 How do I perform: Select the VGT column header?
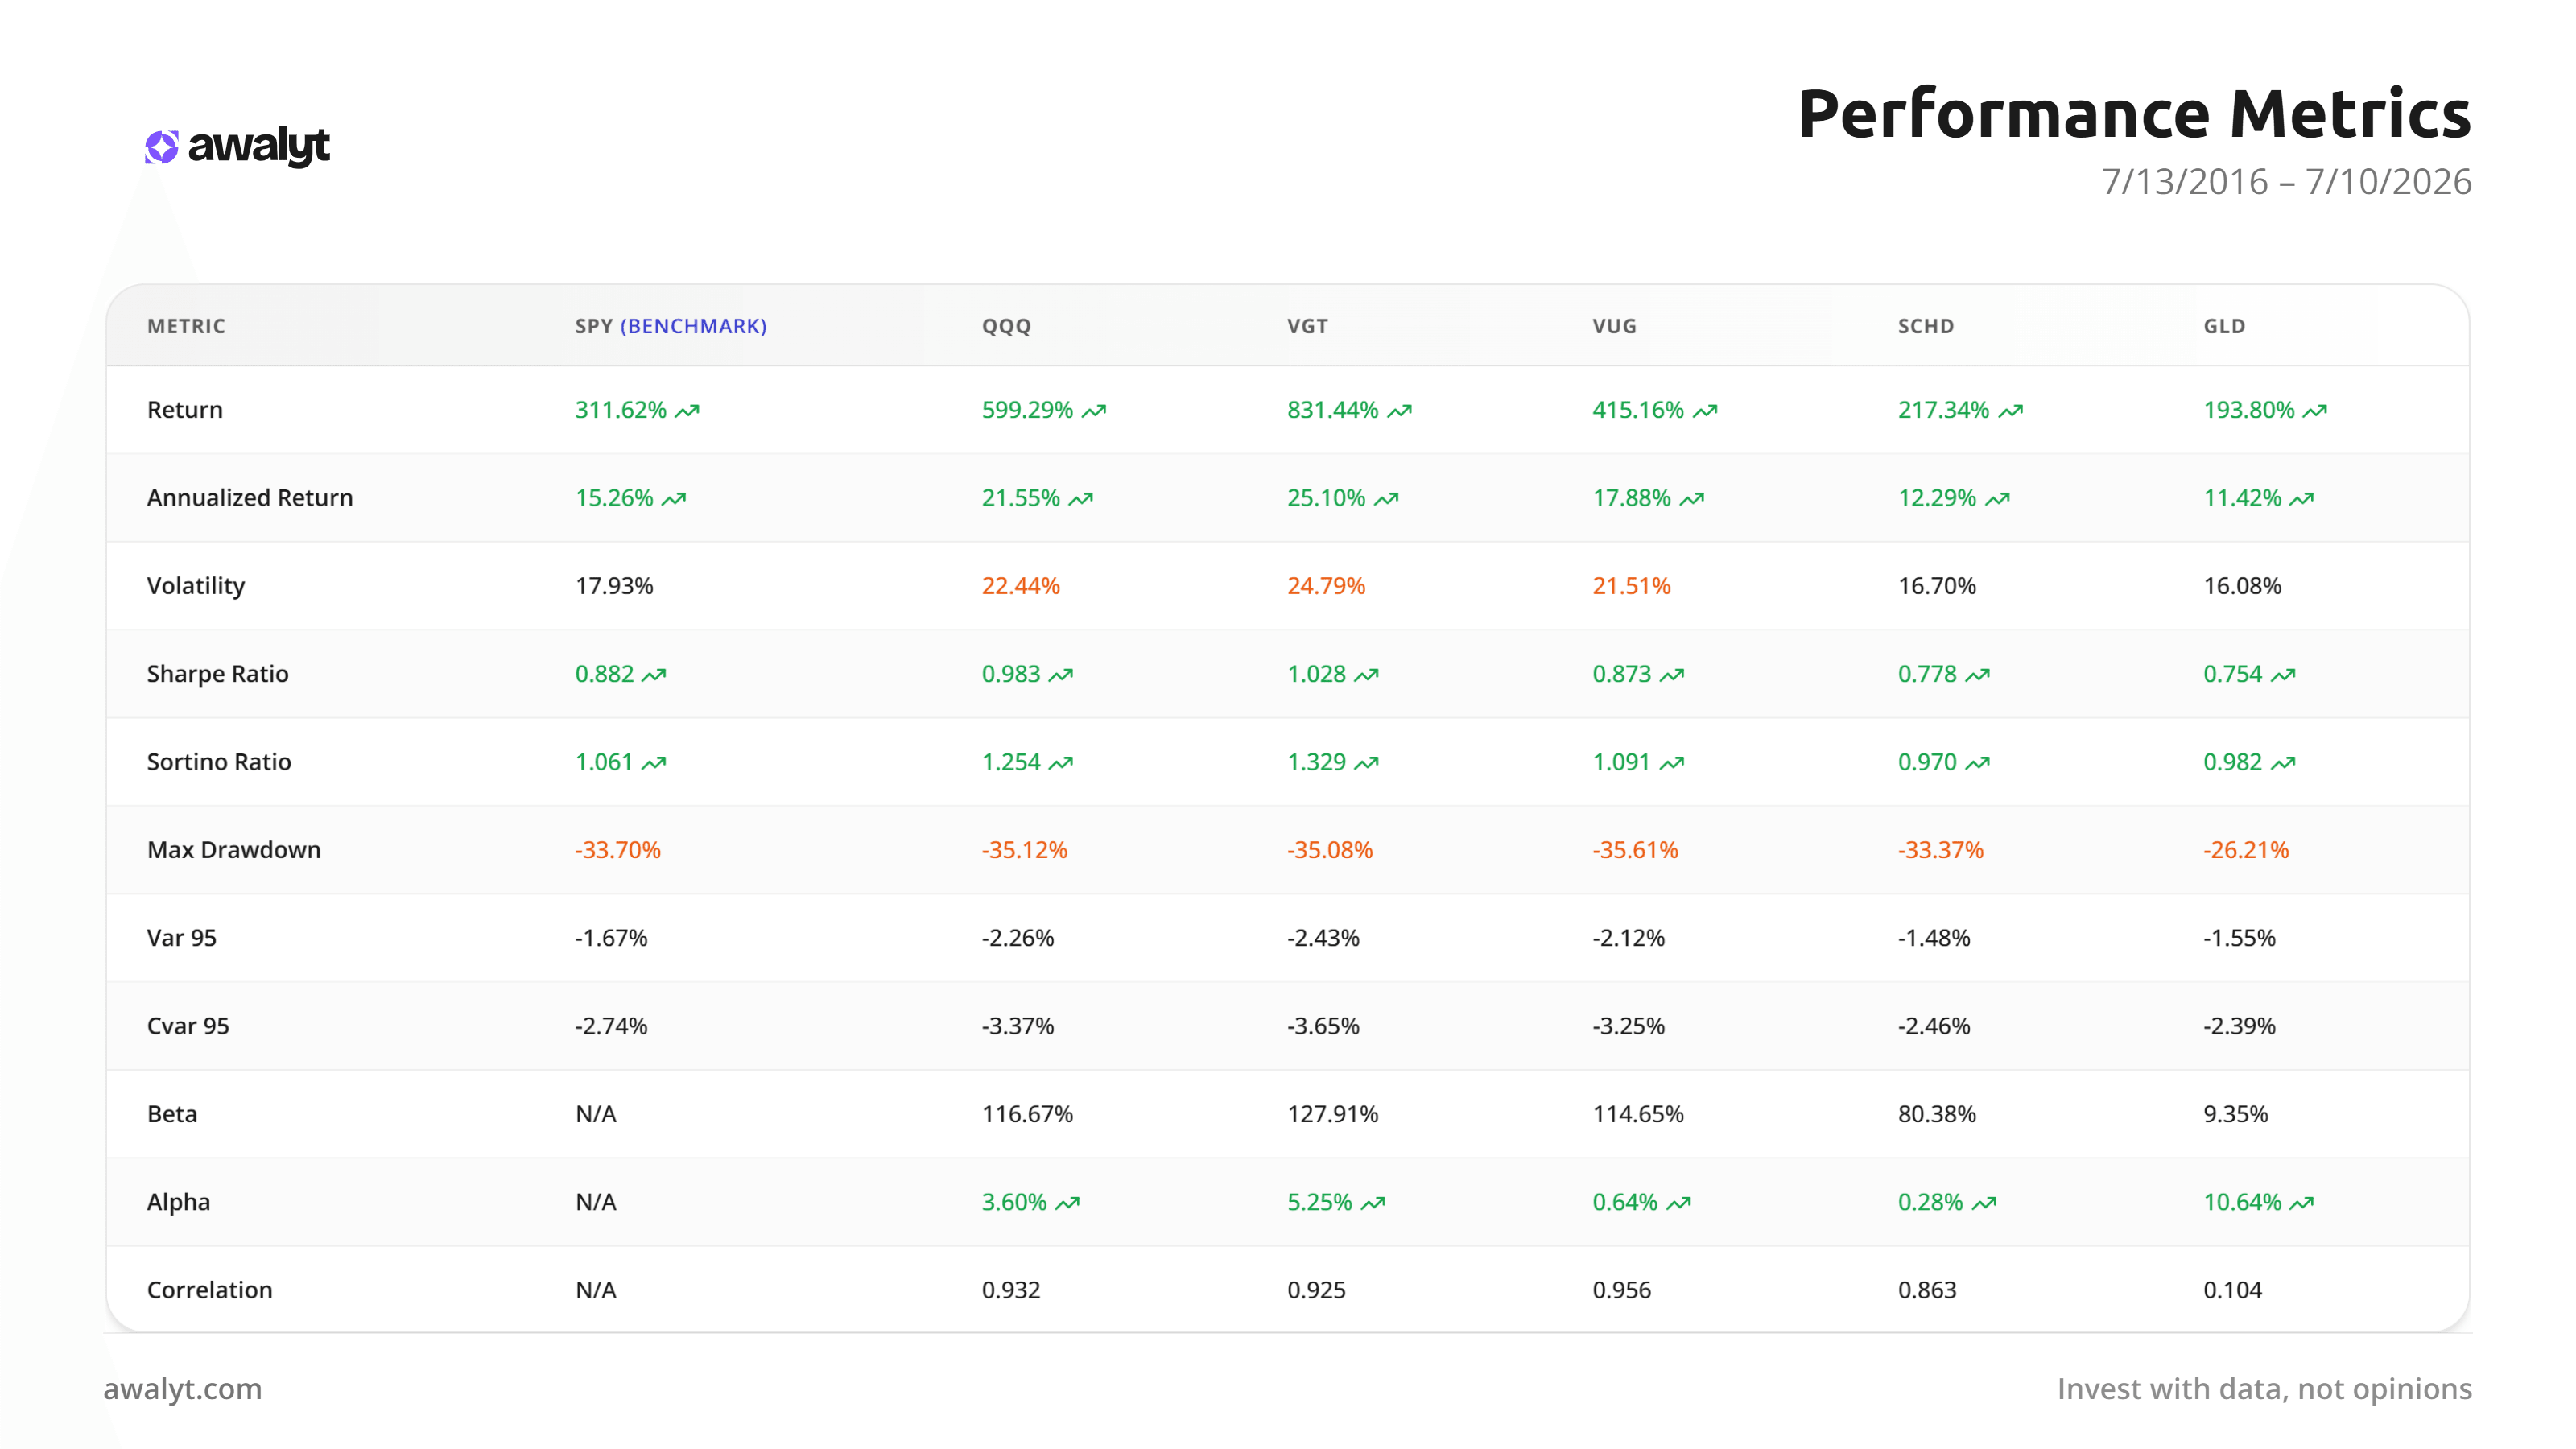pos(1307,326)
